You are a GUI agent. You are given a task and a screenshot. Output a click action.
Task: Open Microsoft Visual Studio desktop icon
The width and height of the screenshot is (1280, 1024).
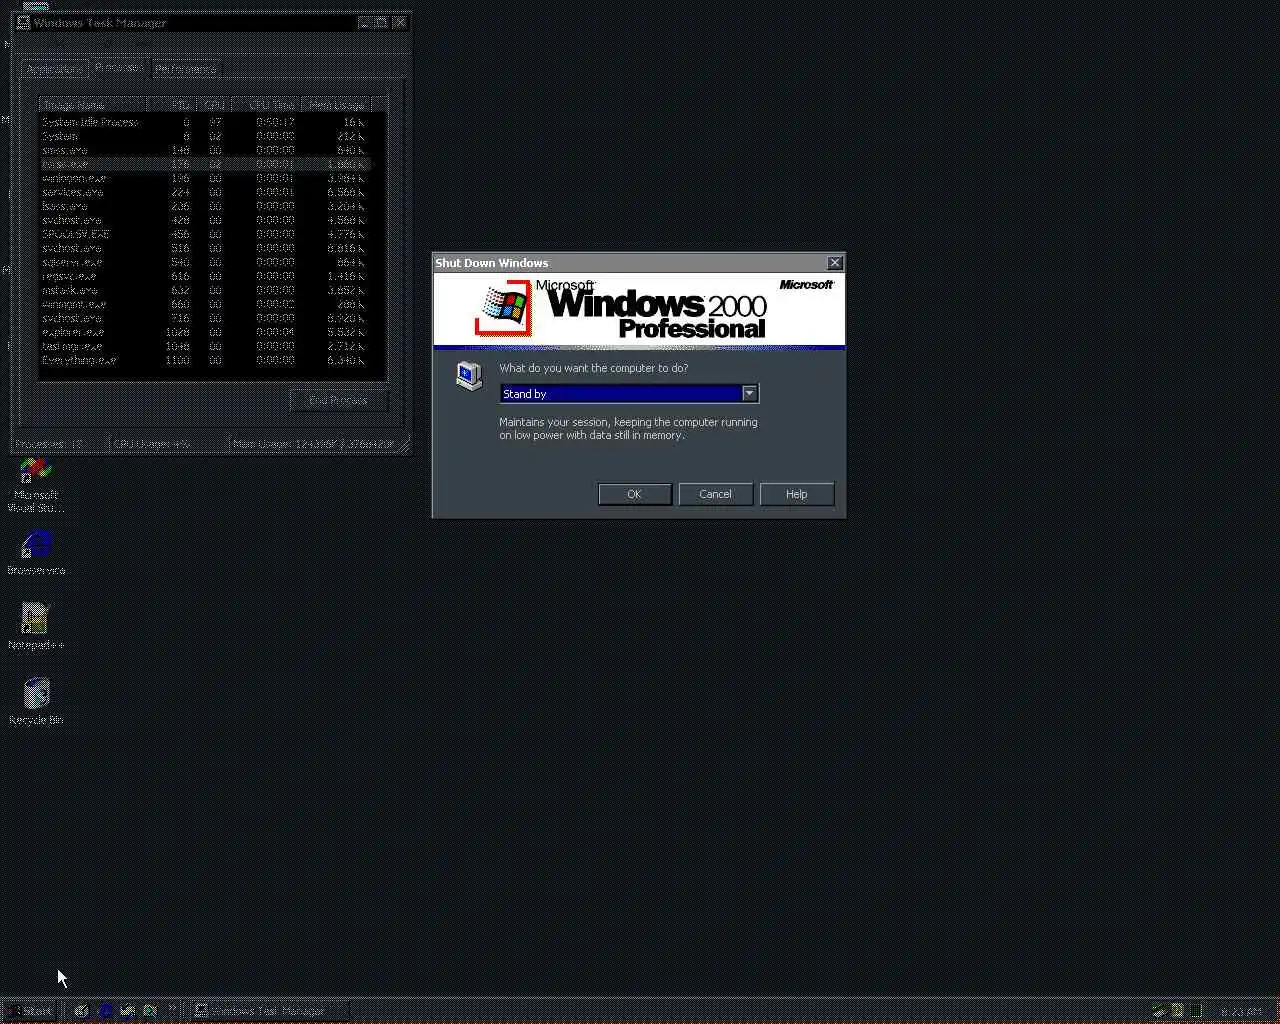pos(36,485)
